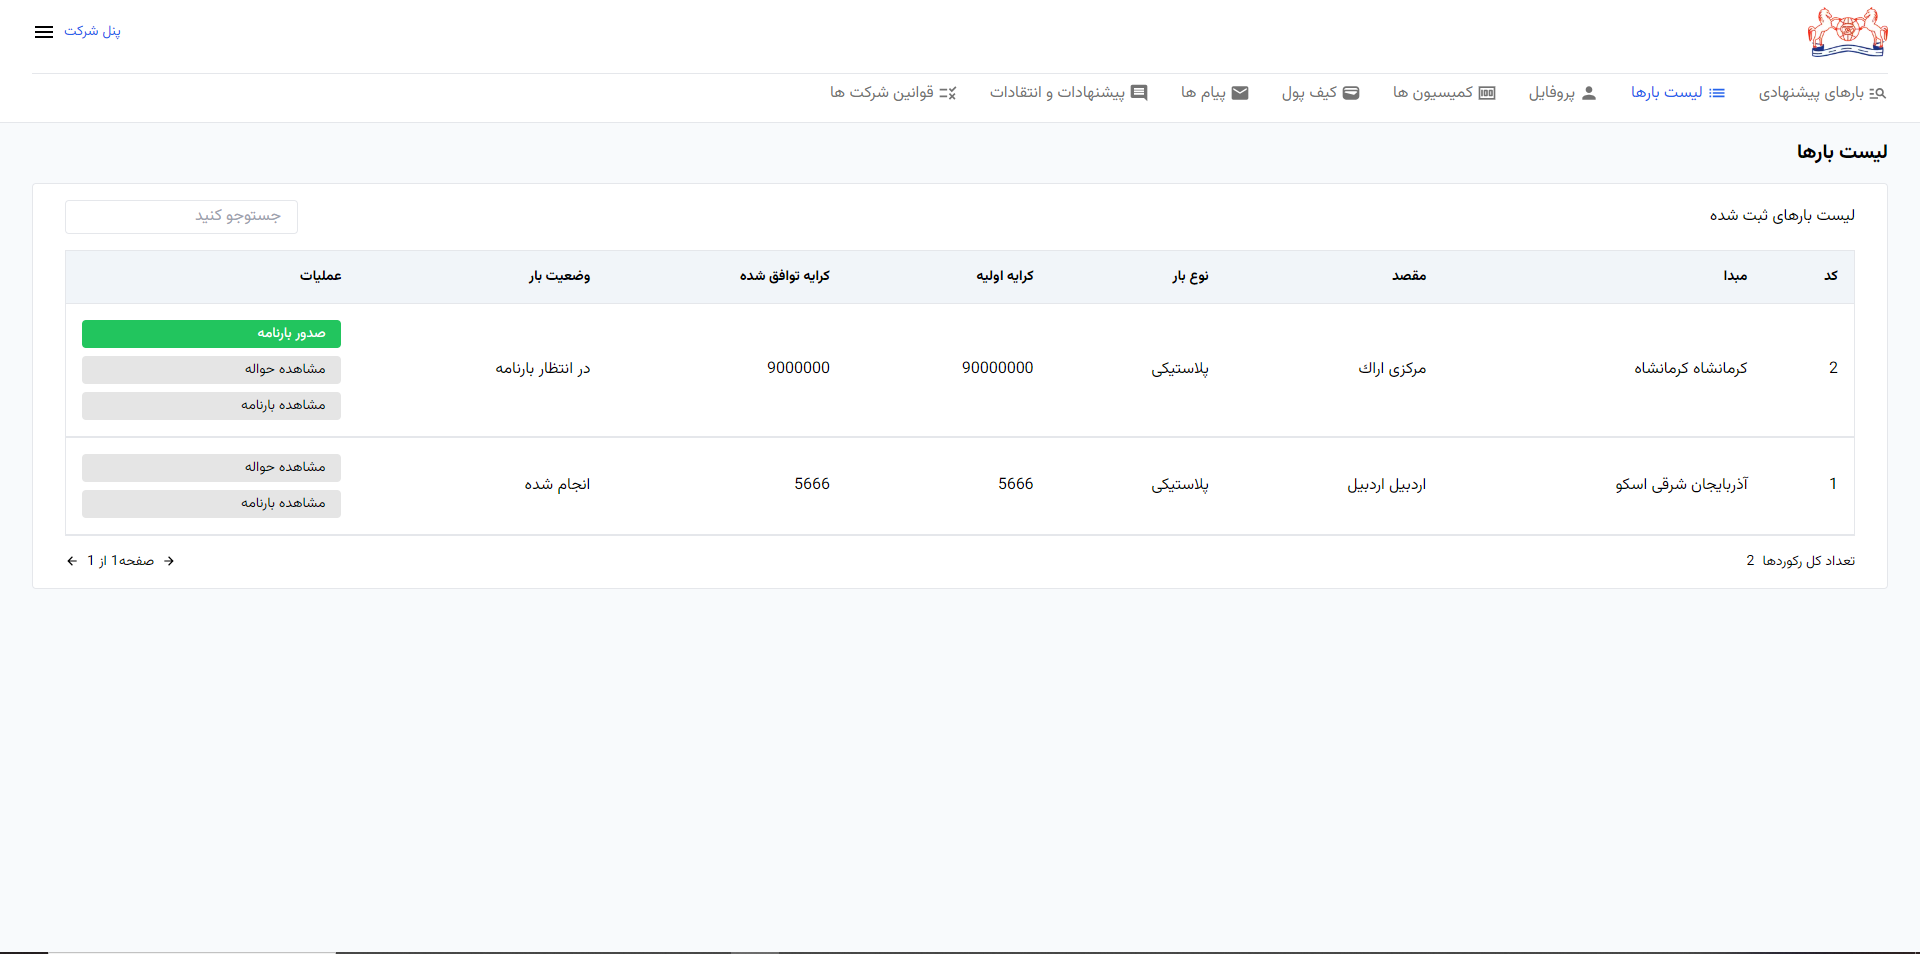Click the green صدور بارنامه button
1920x954 pixels.
211,334
